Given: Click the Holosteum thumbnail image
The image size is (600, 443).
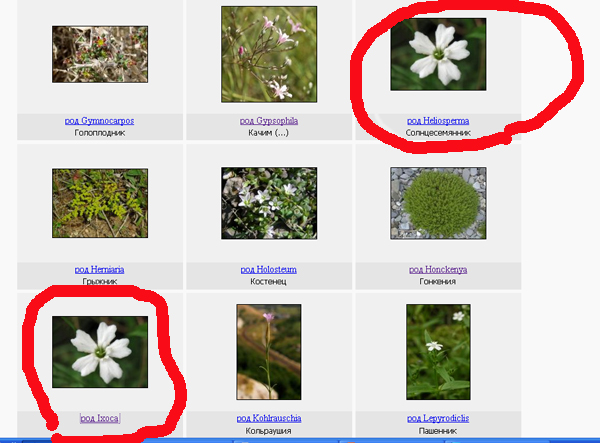Looking at the screenshot, I should pos(268,203).
